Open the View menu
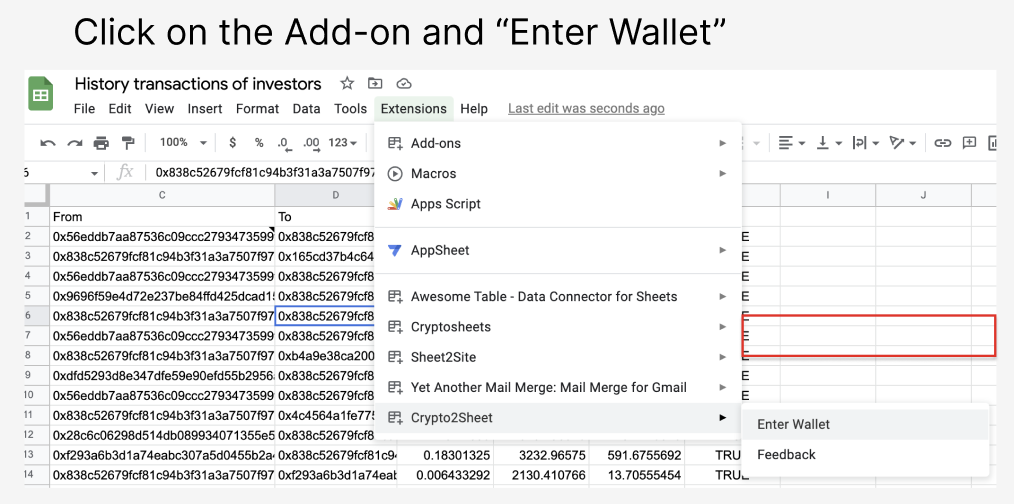The height and width of the screenshot is (504, 1014). [x=159, y=109]
